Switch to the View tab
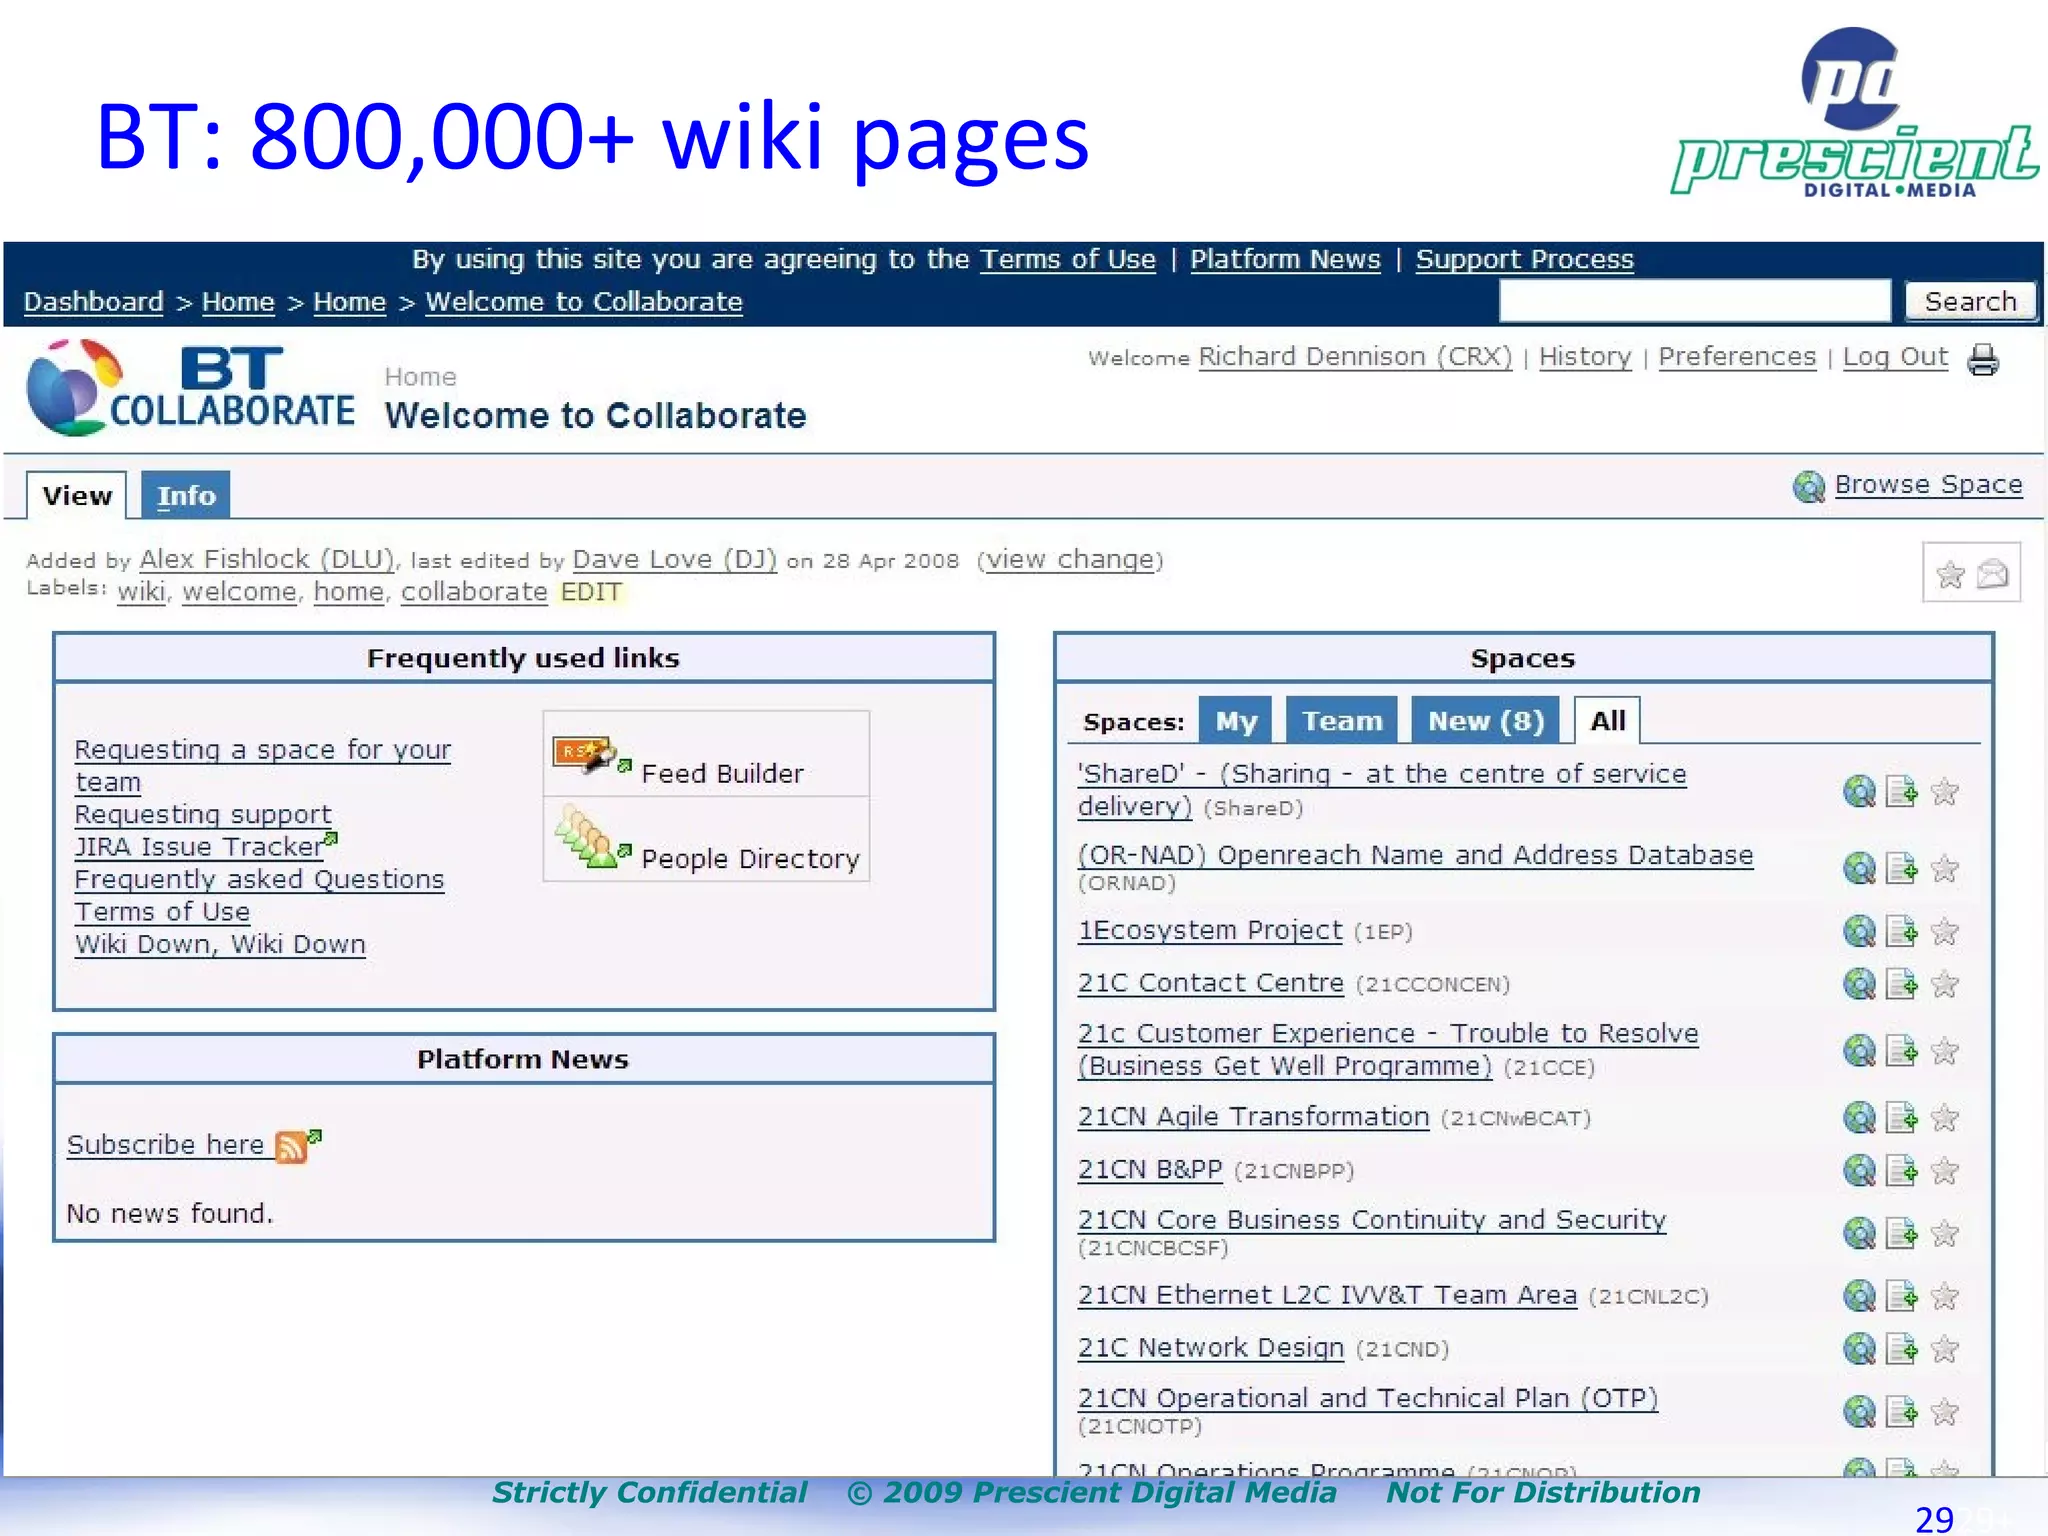2048x1536 pixels. coord(77,496)
